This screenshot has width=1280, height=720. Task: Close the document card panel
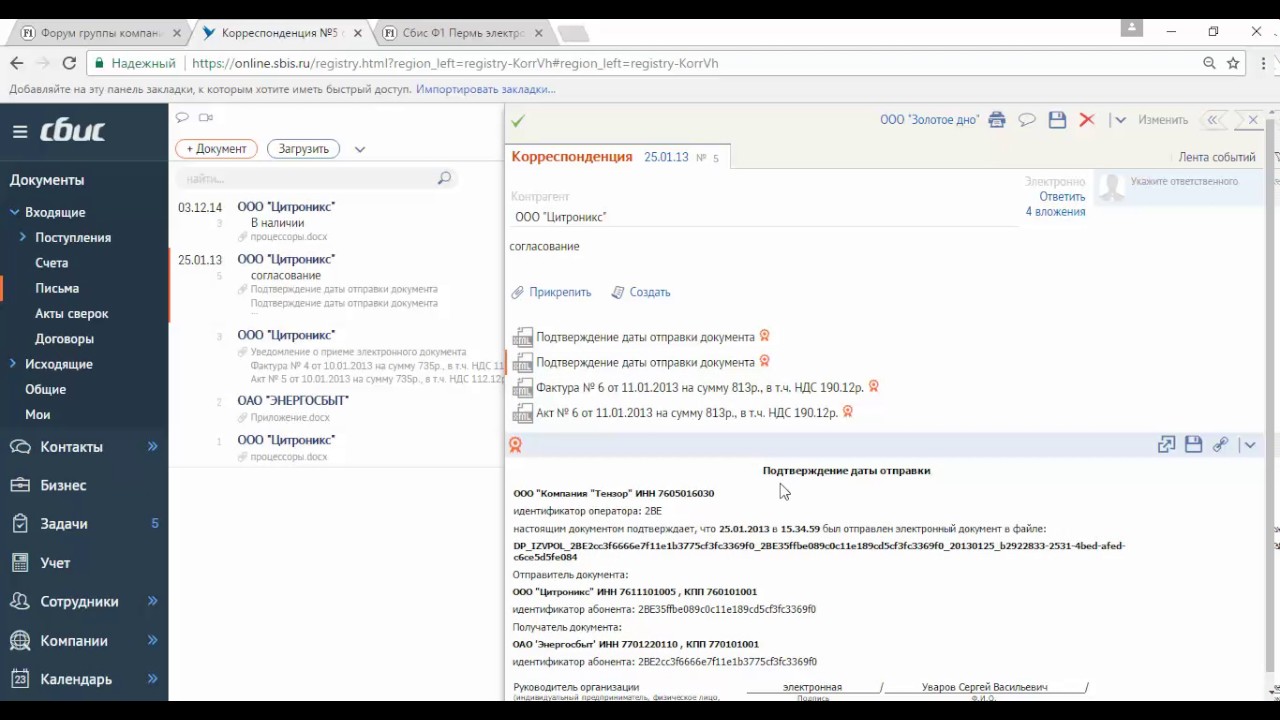click(1253, 120)
